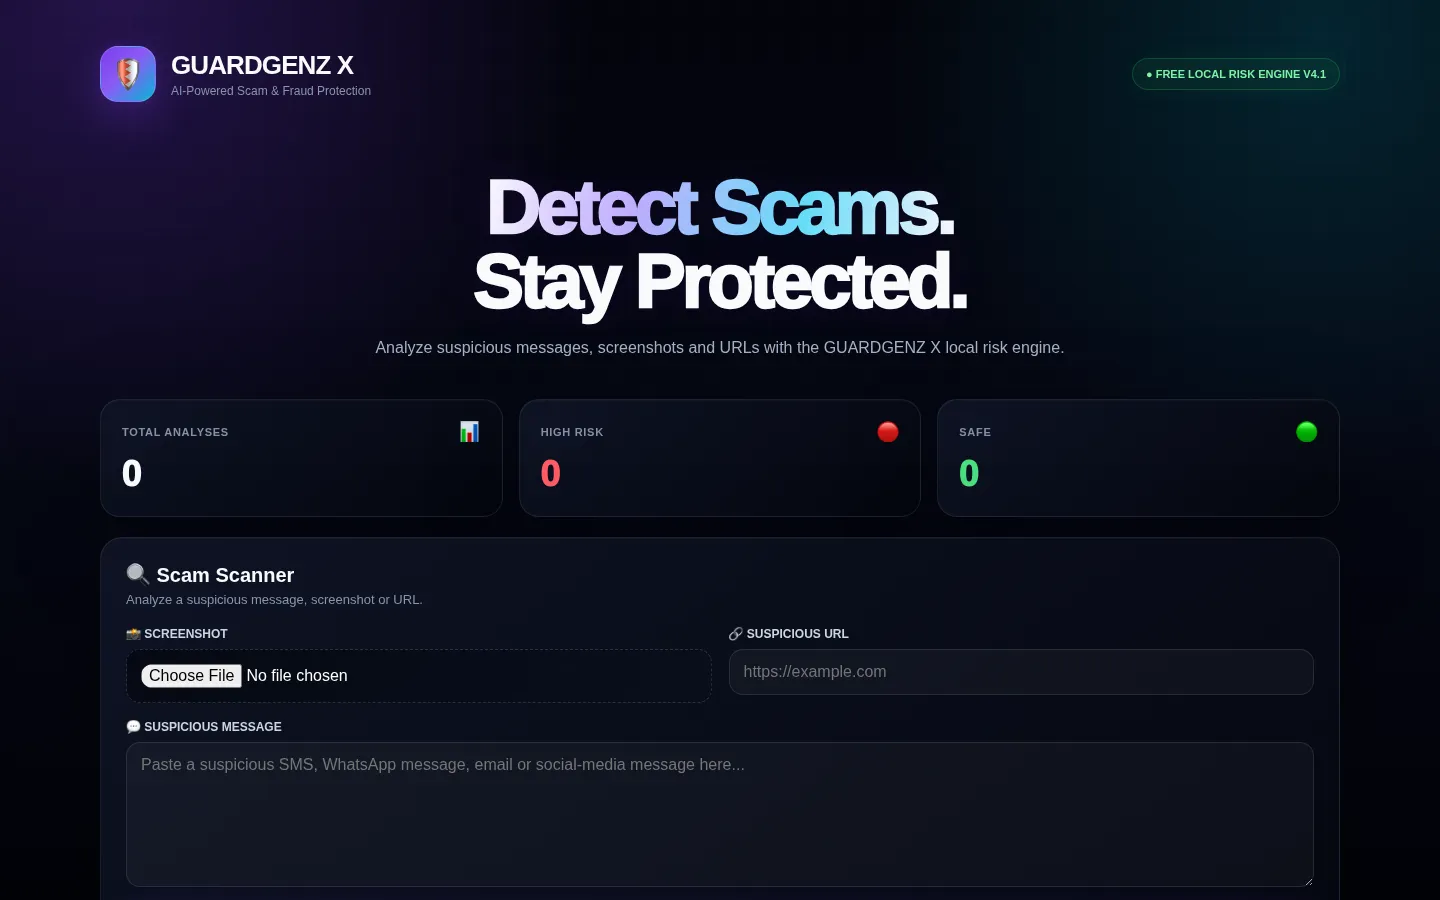Click the green circle Safe icon
The height and width of the screenshot is (900, 1440).
pos(1306,432)
